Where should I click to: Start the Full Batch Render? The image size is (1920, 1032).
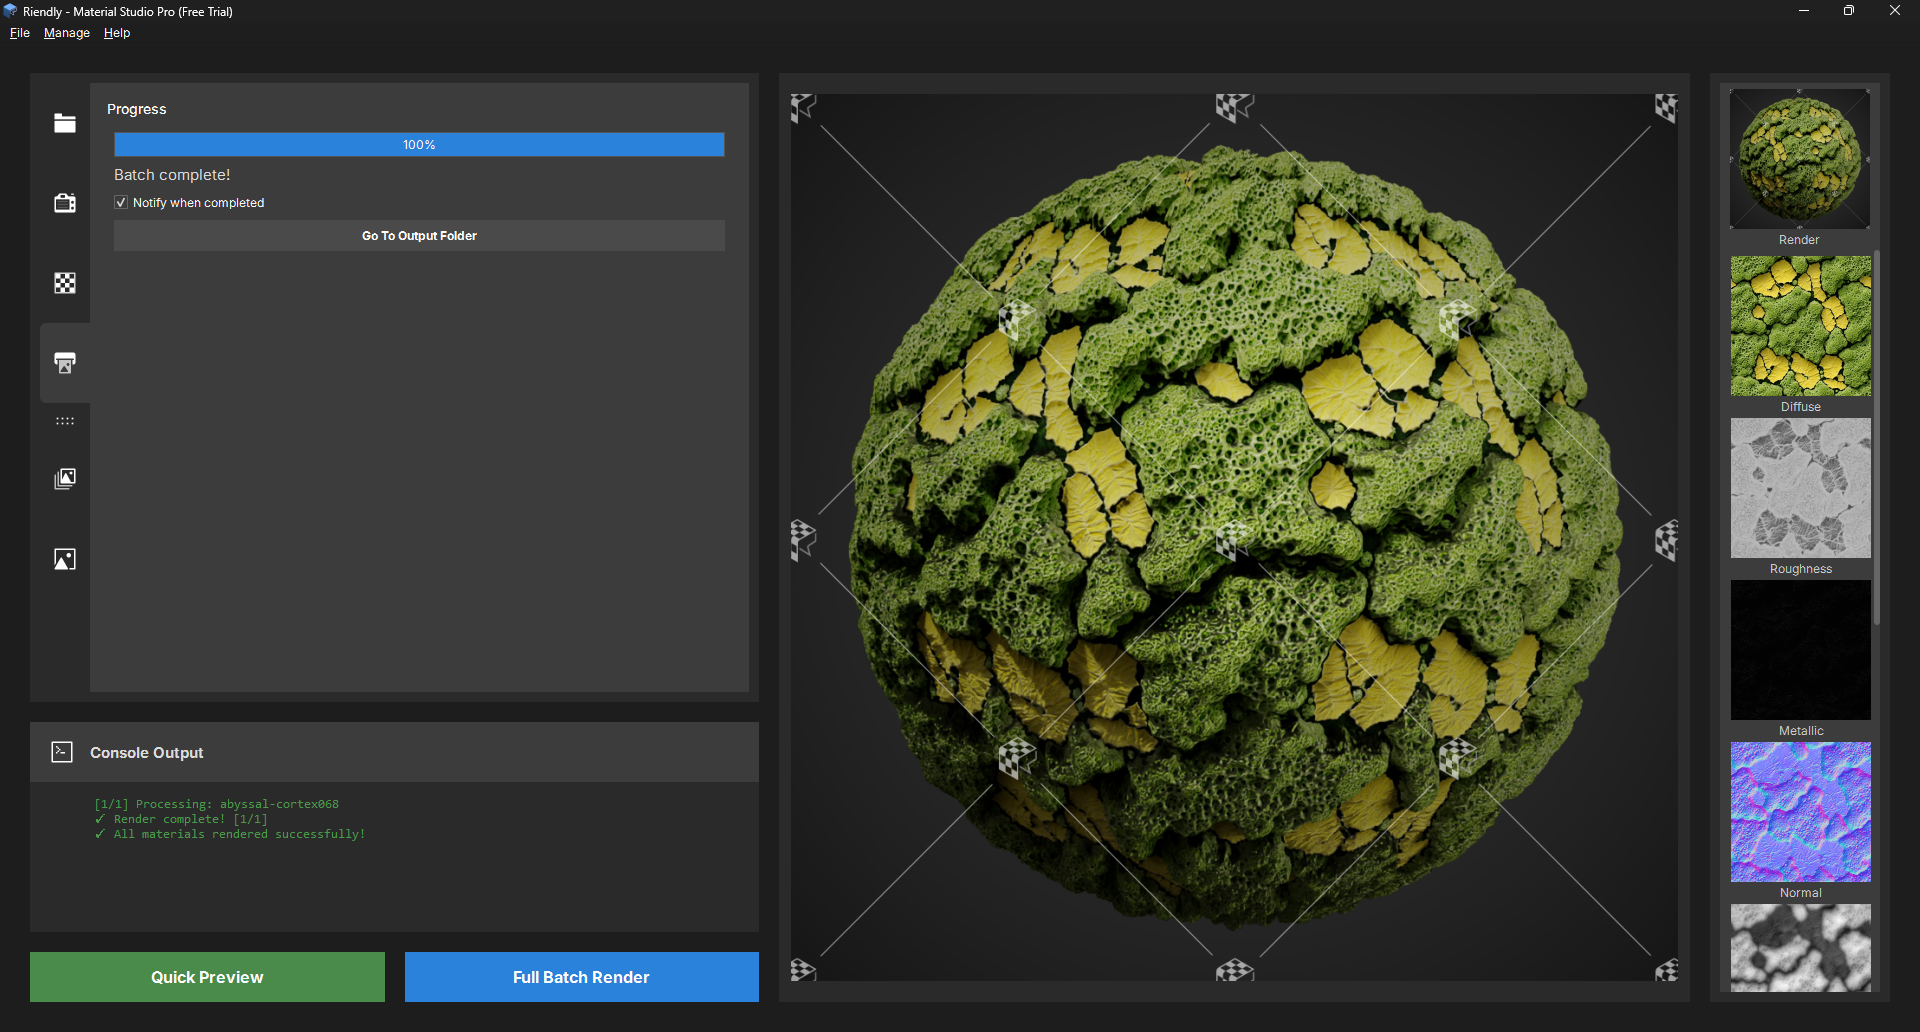click(x=581, y=977)
